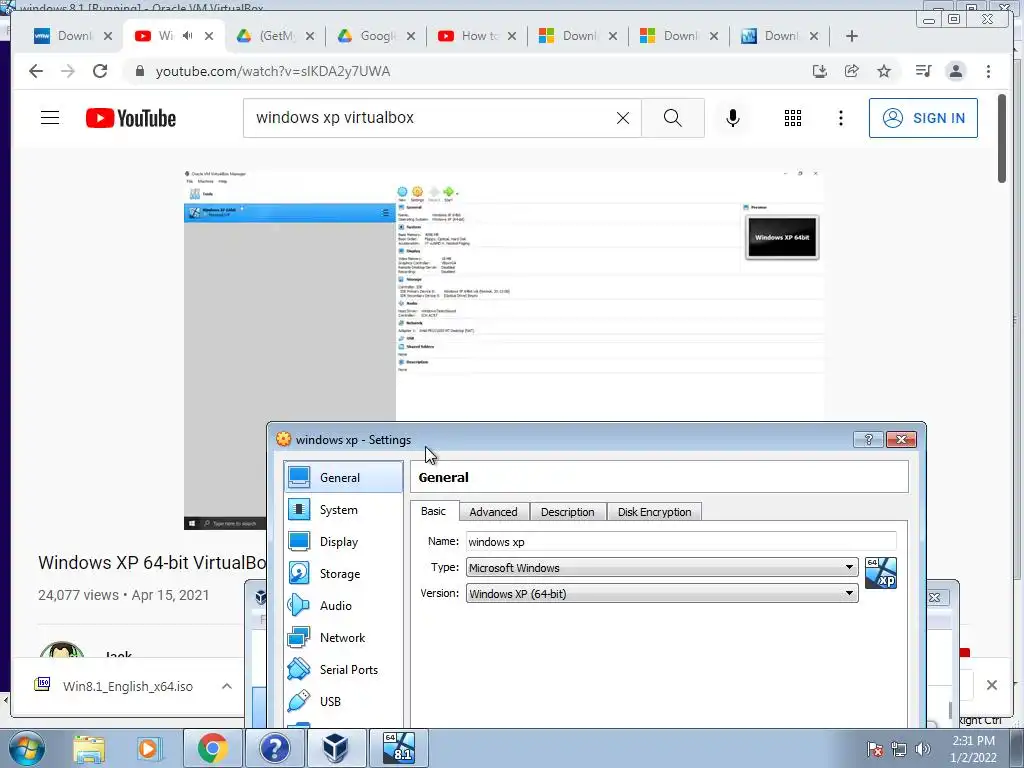
Task: Open the Windows 8.1 VM taskbar icon
Action: pos(399,748)
